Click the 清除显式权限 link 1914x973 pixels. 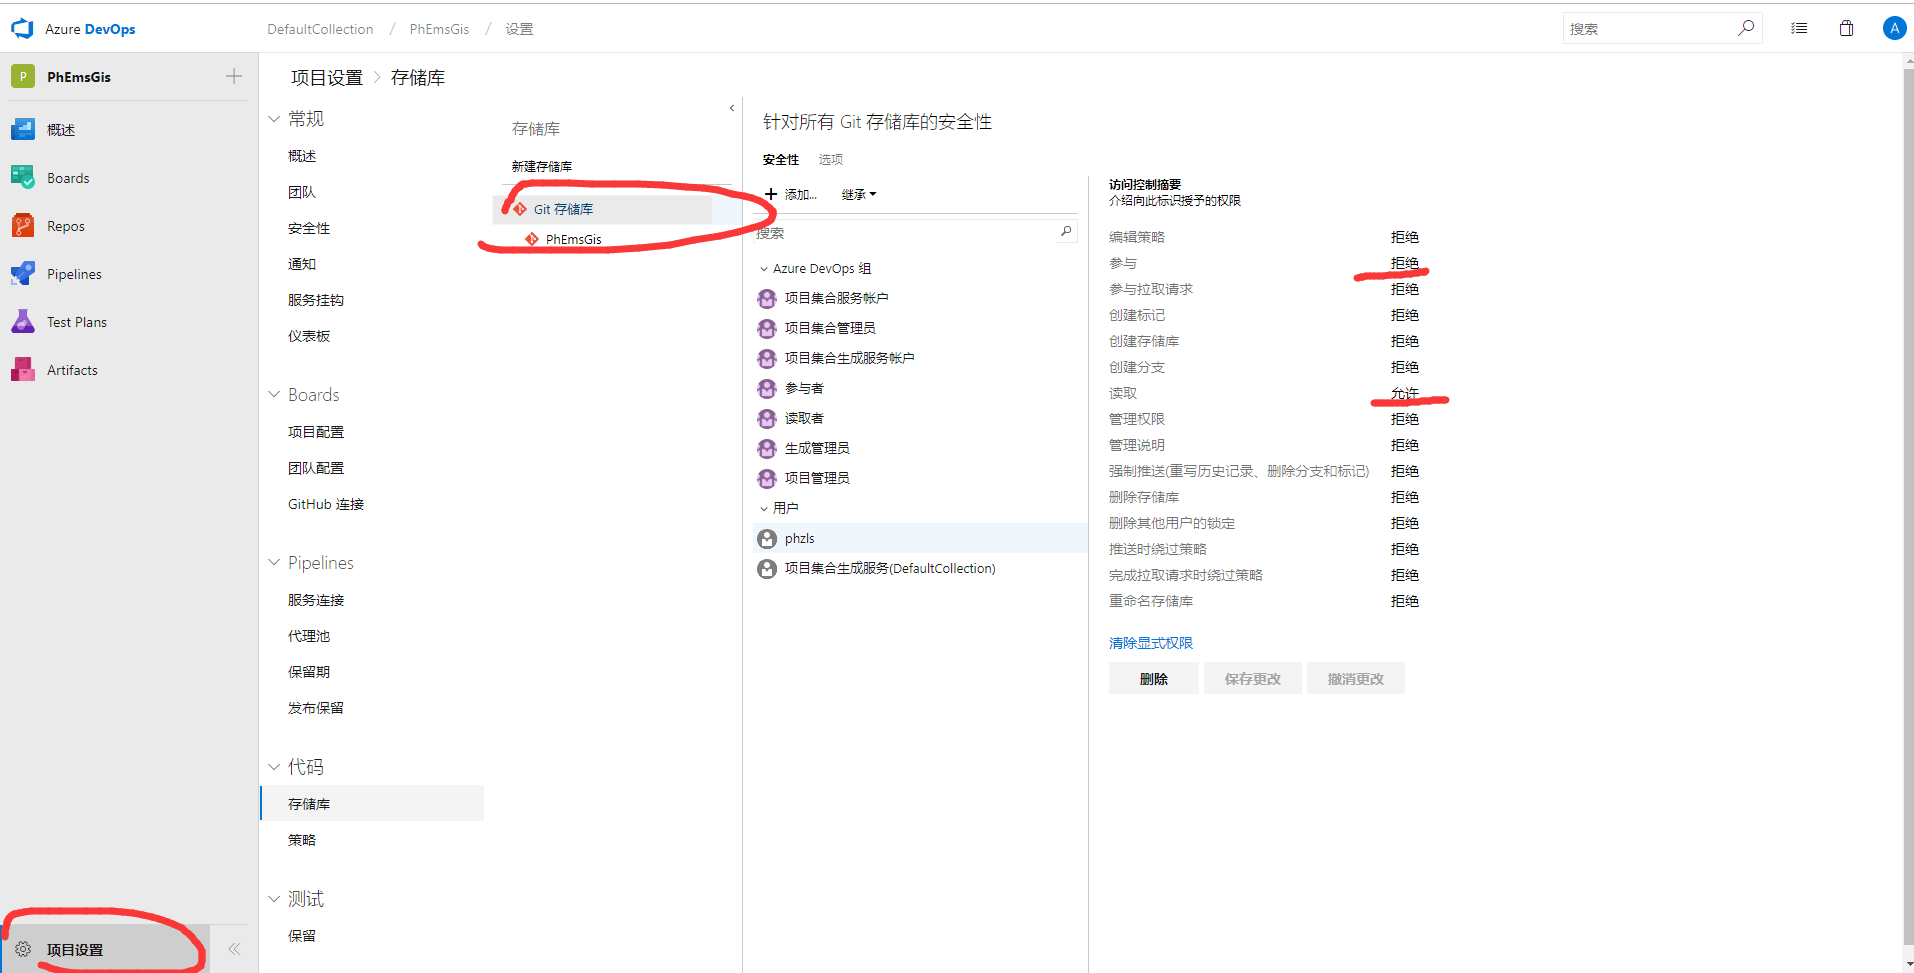pos(1150,643)
